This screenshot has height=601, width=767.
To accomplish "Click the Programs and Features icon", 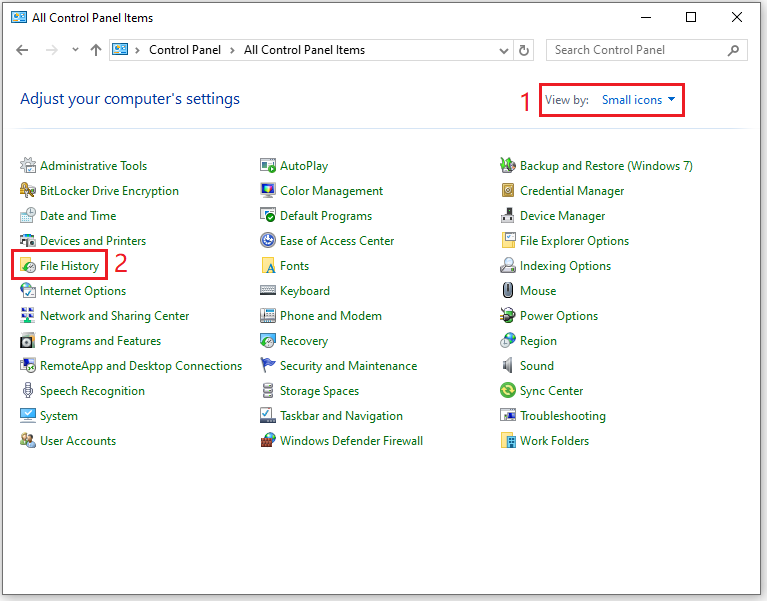I will [28, 340].
